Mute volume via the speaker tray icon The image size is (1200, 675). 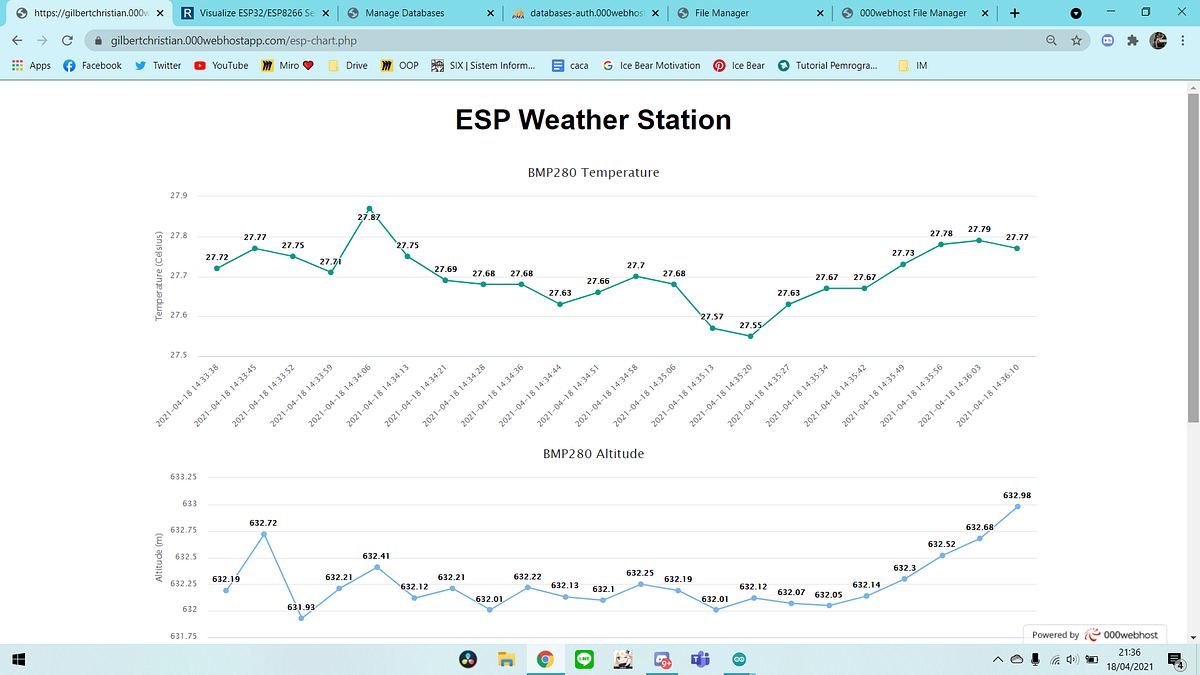(x=1069, y=659)
